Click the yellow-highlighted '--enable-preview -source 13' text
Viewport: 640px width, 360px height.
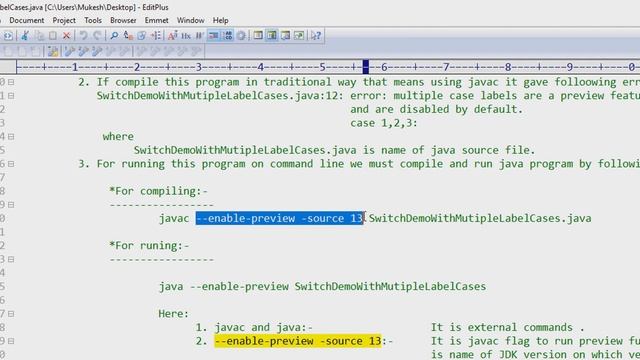pyautogui.click(x=298, y=341)
